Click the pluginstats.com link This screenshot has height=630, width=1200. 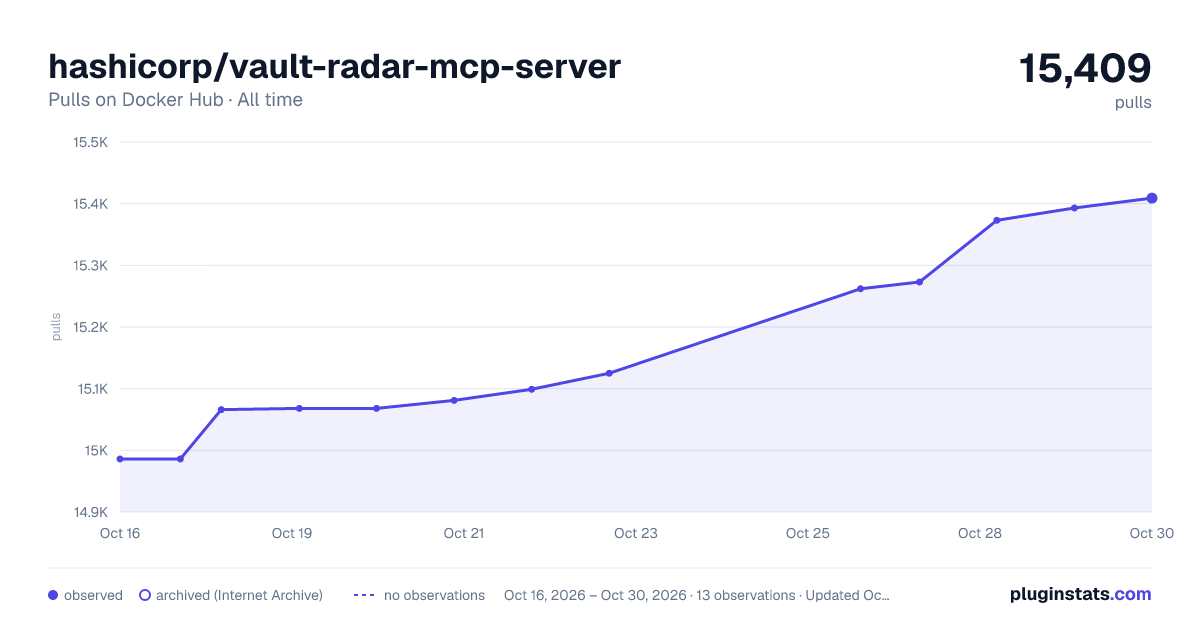pyautogui.click(x=1080, y=594)
